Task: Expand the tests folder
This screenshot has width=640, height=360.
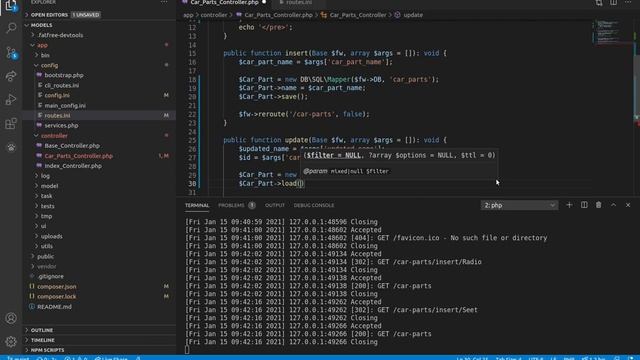Action: 47,206
